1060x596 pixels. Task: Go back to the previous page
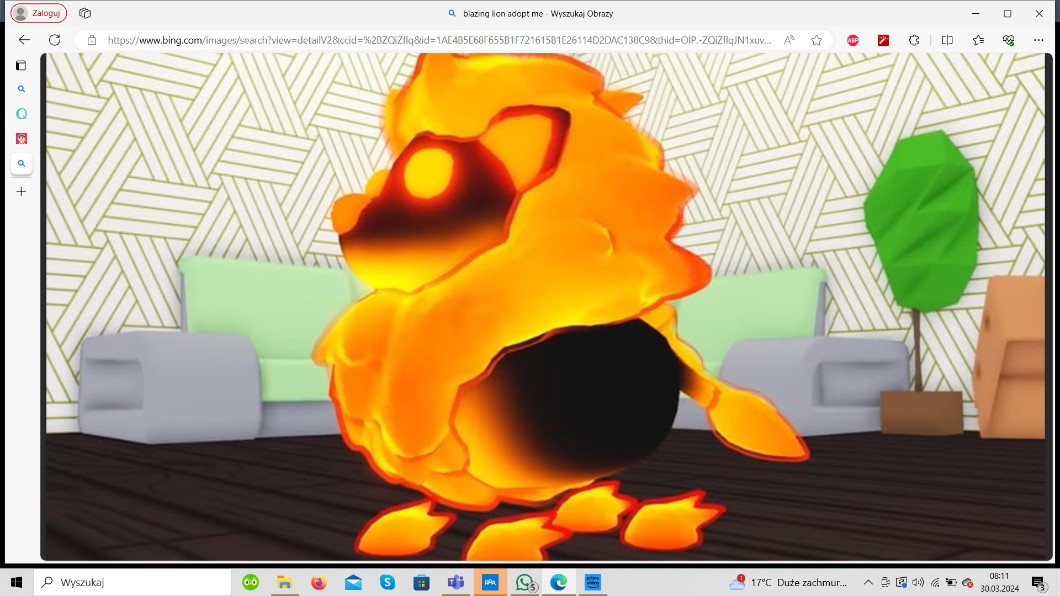coord(24,40)
